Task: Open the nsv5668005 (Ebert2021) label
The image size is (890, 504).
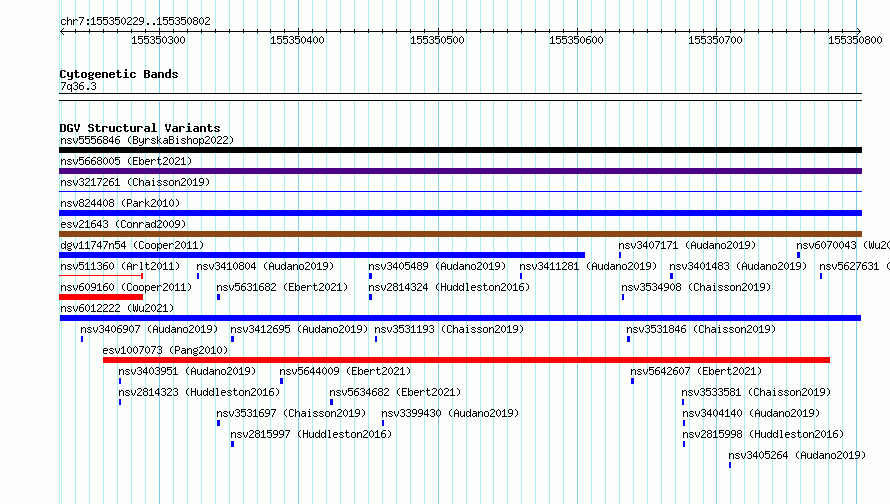Action: (126, 161)
